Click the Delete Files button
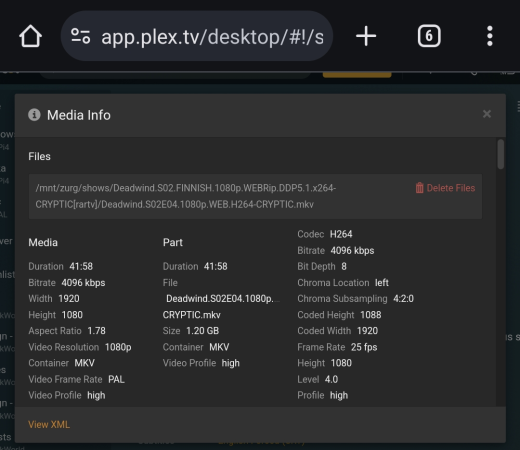The width and height of the screenshot is (520, 450). [x=445, y=188]
